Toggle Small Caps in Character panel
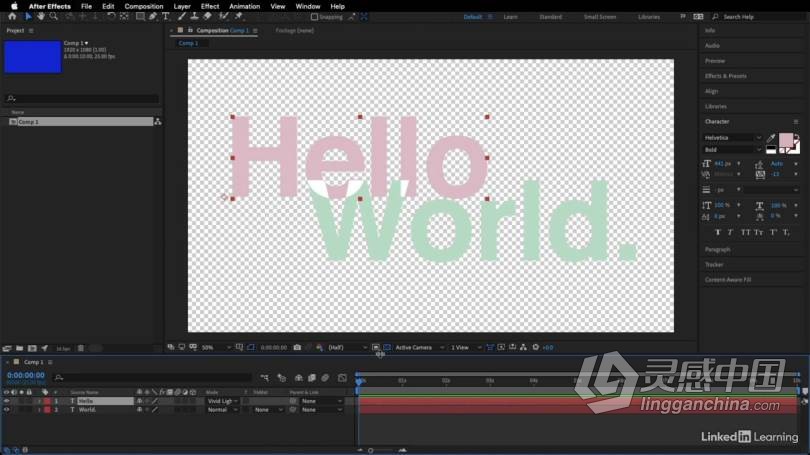Image resolution: width=810 pixels, height=455 pixels. pos(758,233)
